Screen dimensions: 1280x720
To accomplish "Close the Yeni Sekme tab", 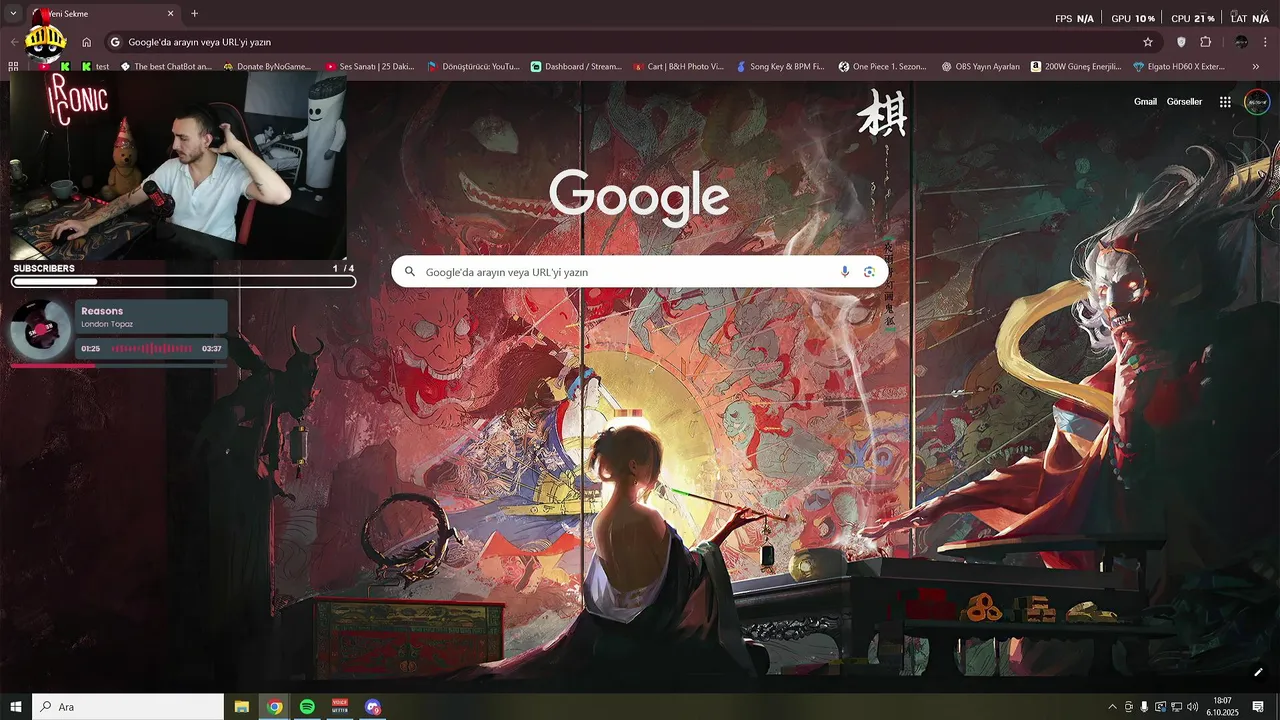I will coord(170,14).
